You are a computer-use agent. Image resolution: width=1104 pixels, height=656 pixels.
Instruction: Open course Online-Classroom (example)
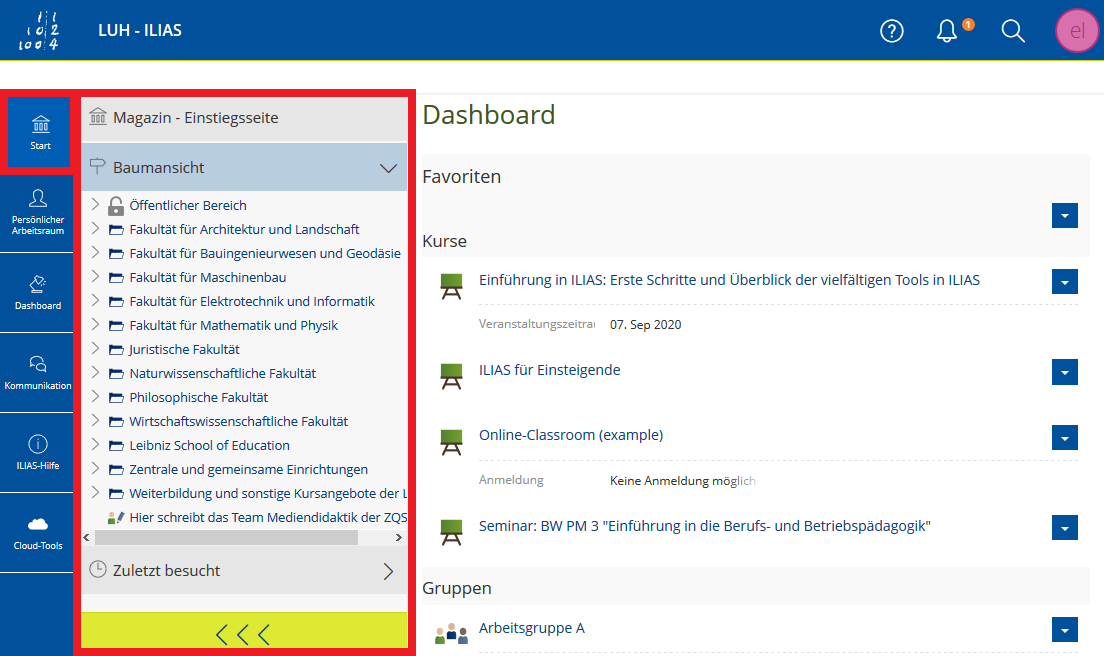coord(571,435)
